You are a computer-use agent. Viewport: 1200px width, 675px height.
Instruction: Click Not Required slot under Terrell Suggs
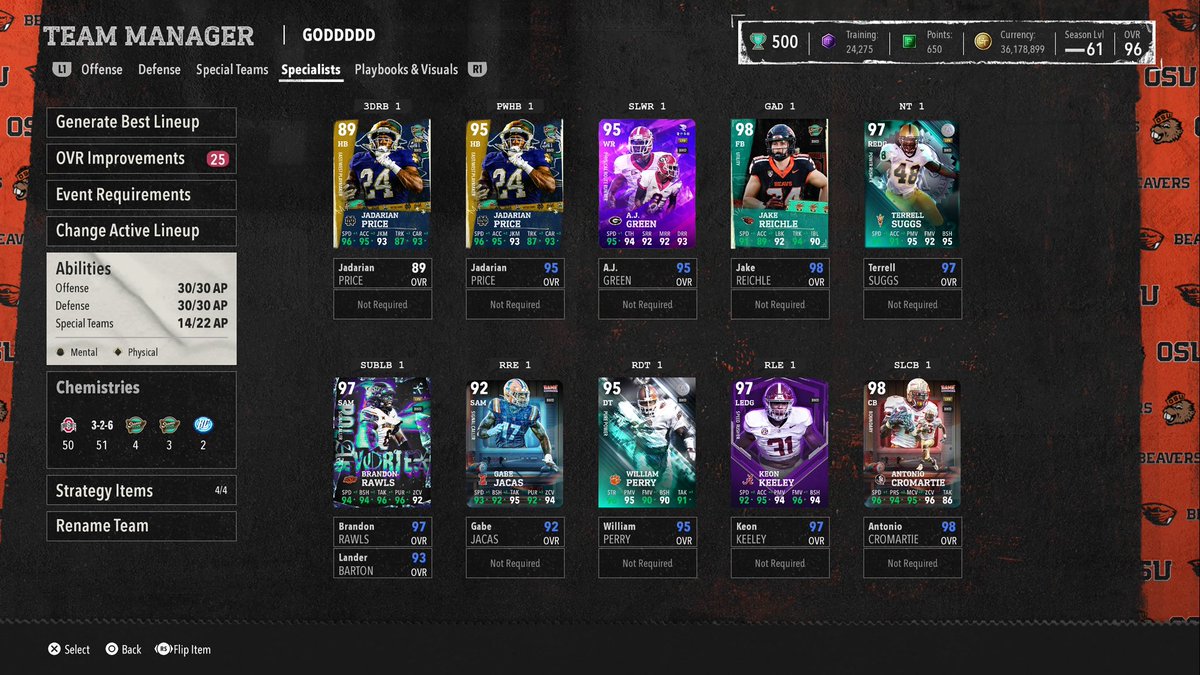click(x=912, y=305)
